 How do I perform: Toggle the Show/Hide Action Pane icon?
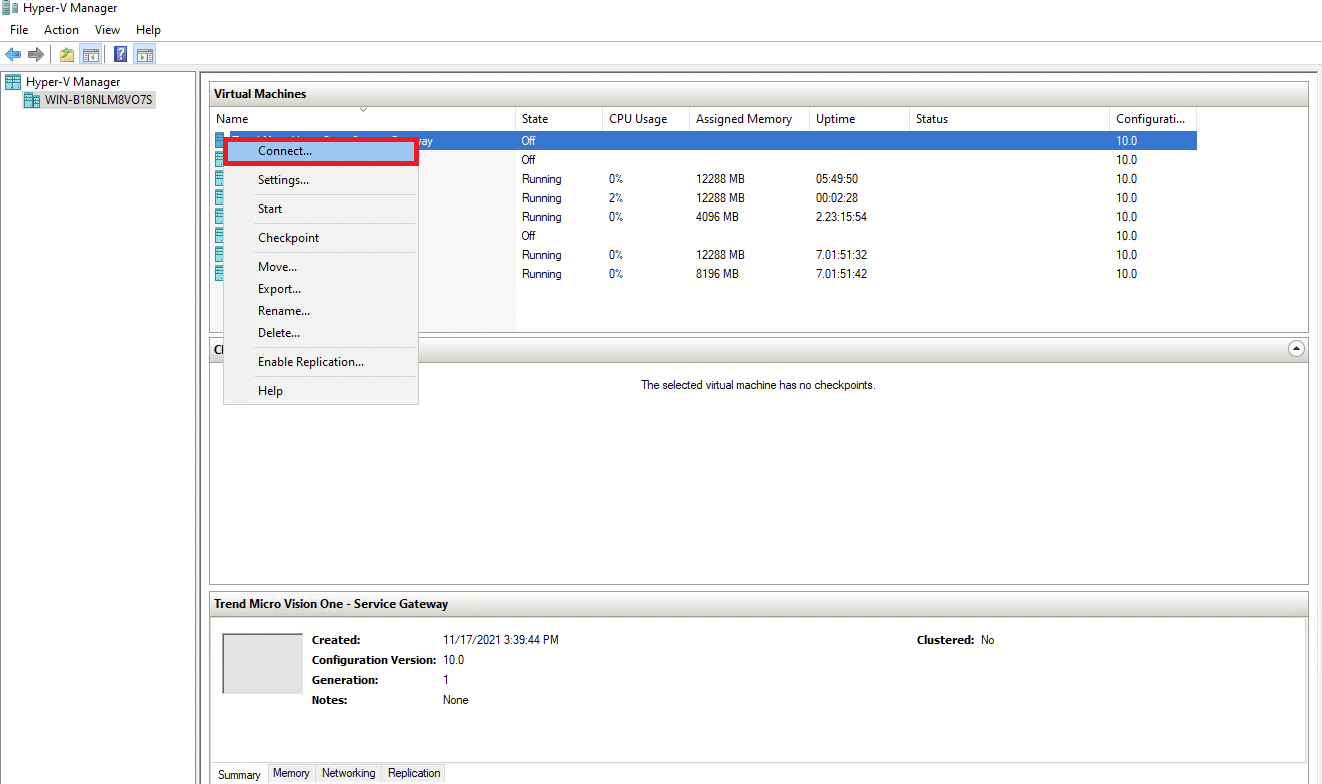pyautogui.click(x=145, y=54)
